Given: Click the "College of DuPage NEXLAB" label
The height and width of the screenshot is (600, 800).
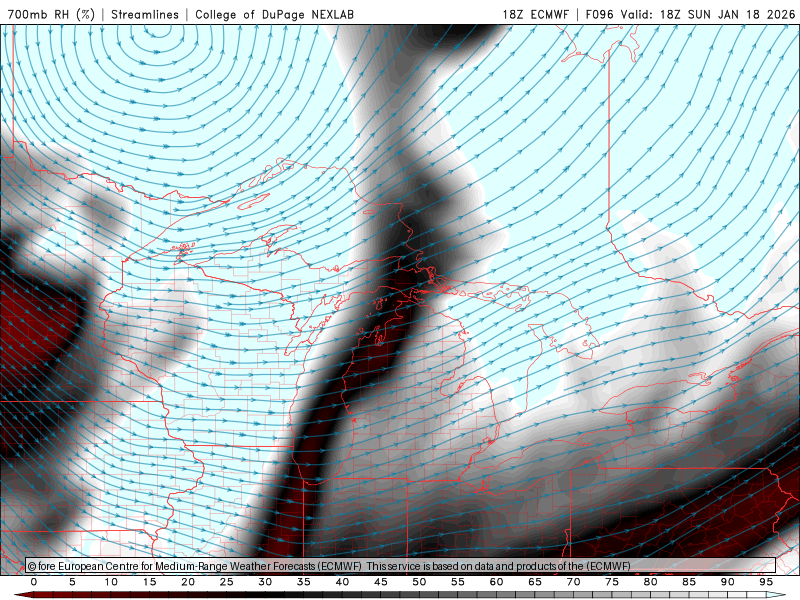Looking at the screenshot, I should tap(274, 14).
